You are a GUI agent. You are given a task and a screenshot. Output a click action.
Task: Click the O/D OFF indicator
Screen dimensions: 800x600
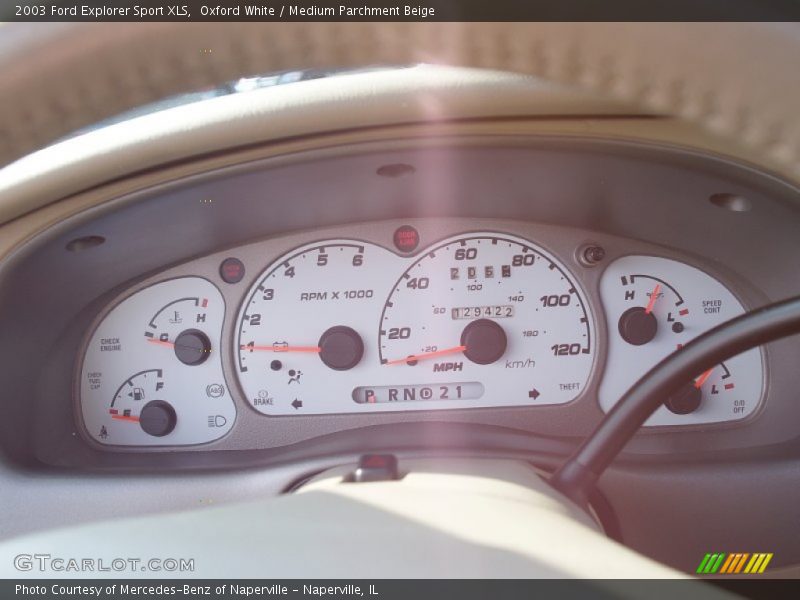click(738, 406)
